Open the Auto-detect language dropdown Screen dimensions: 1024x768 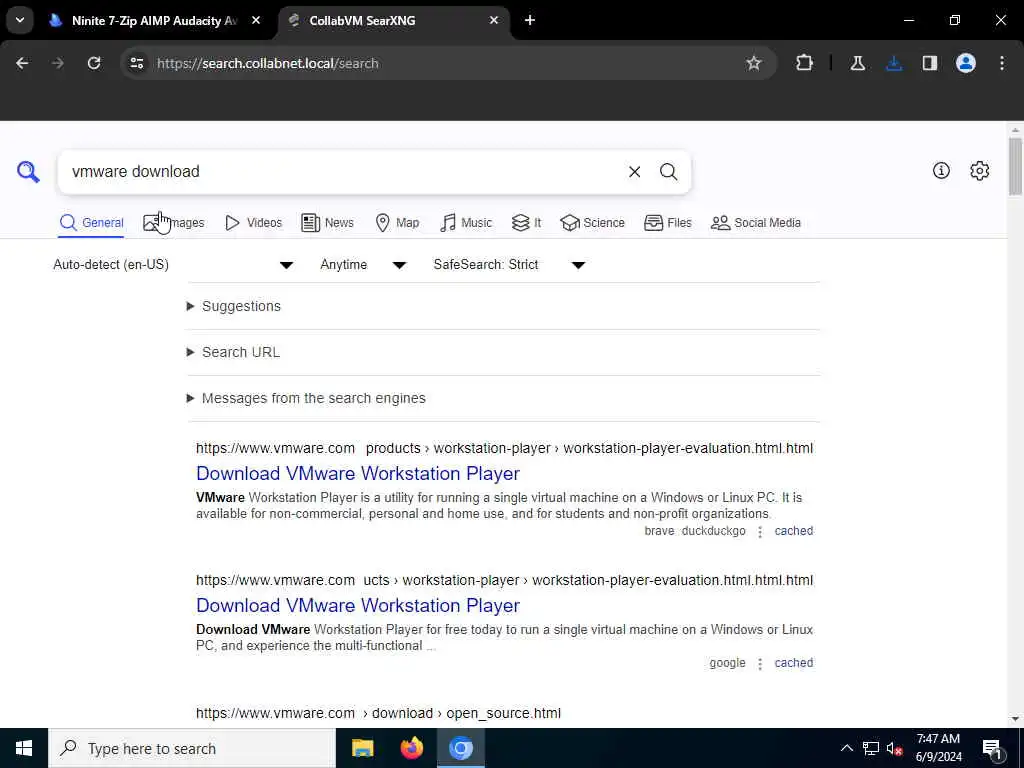click(x=173, y=264)
